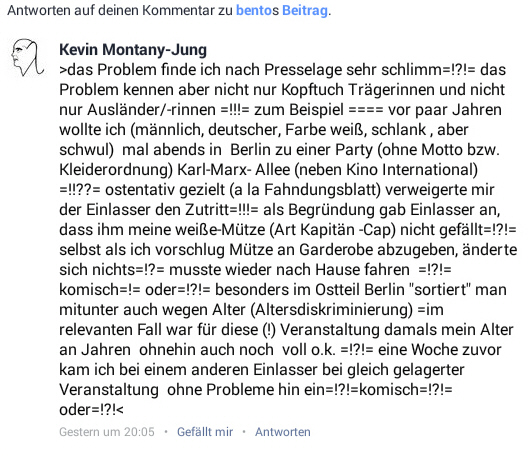Click the author name Kevin Montany-Jung

coord(133,50)
